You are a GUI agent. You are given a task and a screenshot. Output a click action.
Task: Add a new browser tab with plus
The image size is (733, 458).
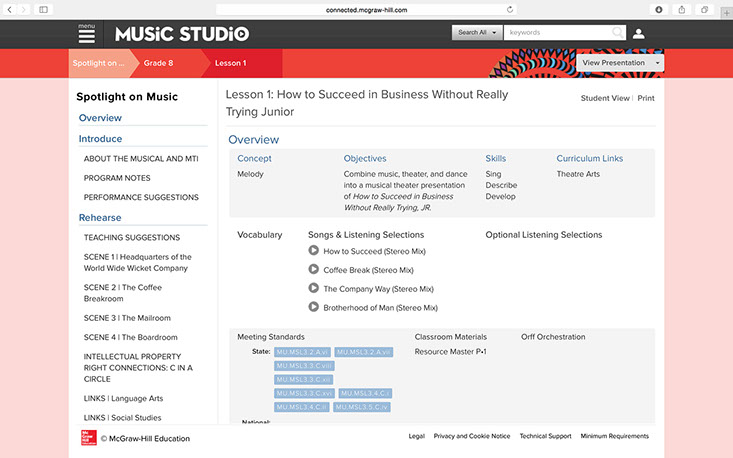tap(726, 14)
